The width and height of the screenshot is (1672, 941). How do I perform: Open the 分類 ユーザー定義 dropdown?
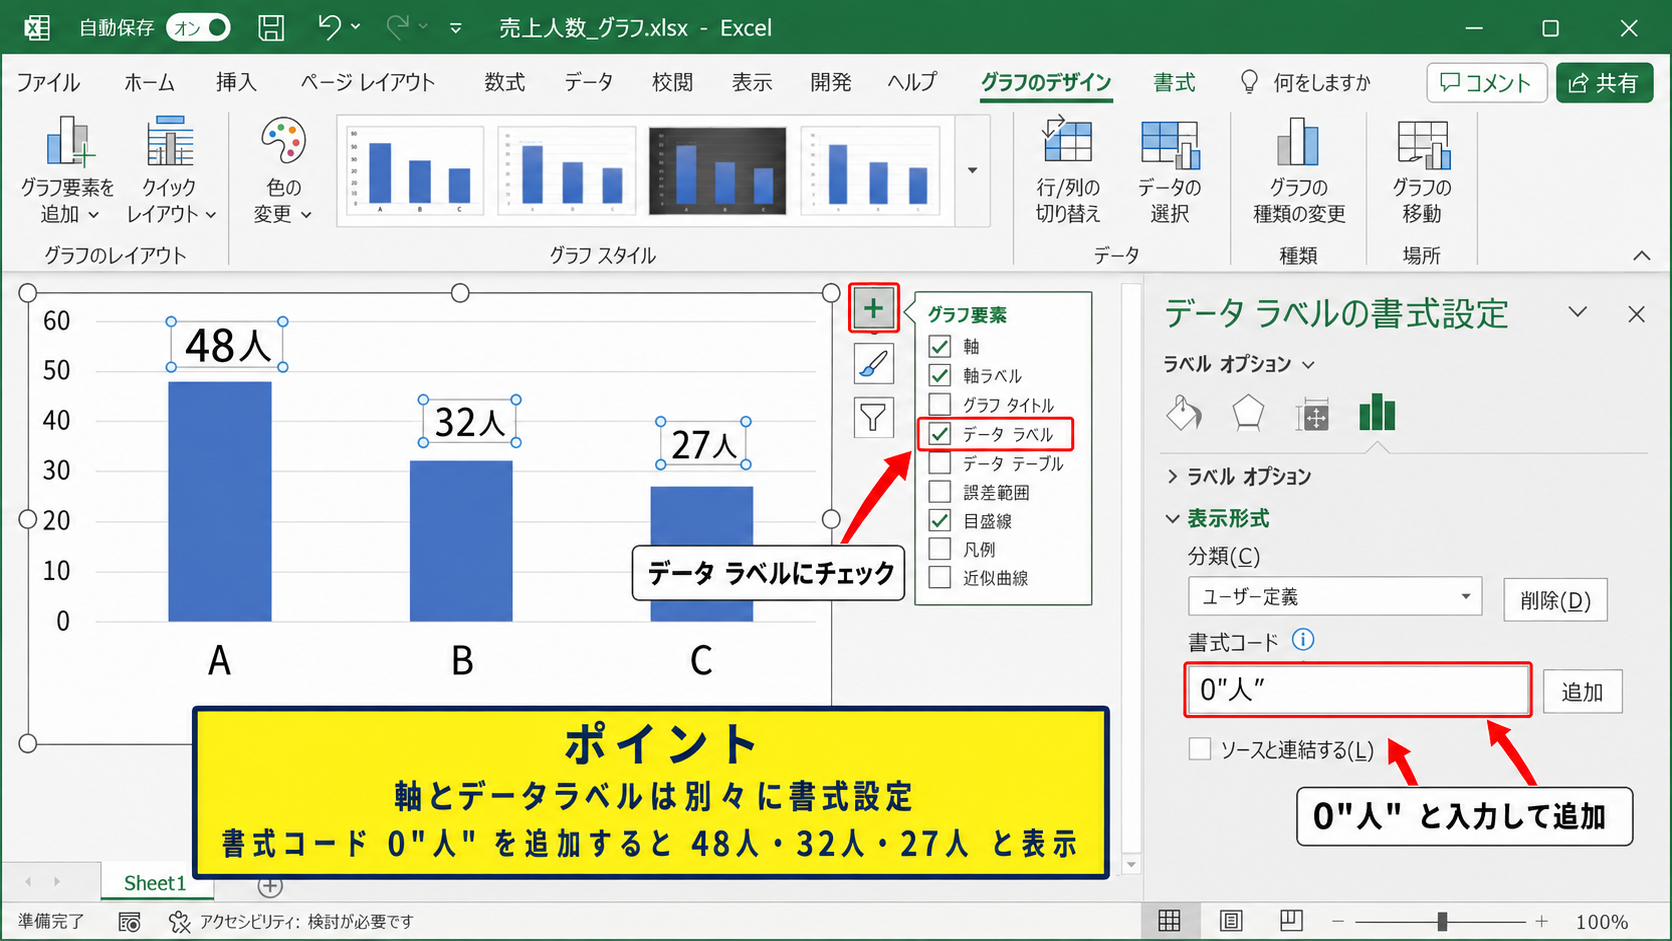pyautogui.click(x=1335, y=597)
